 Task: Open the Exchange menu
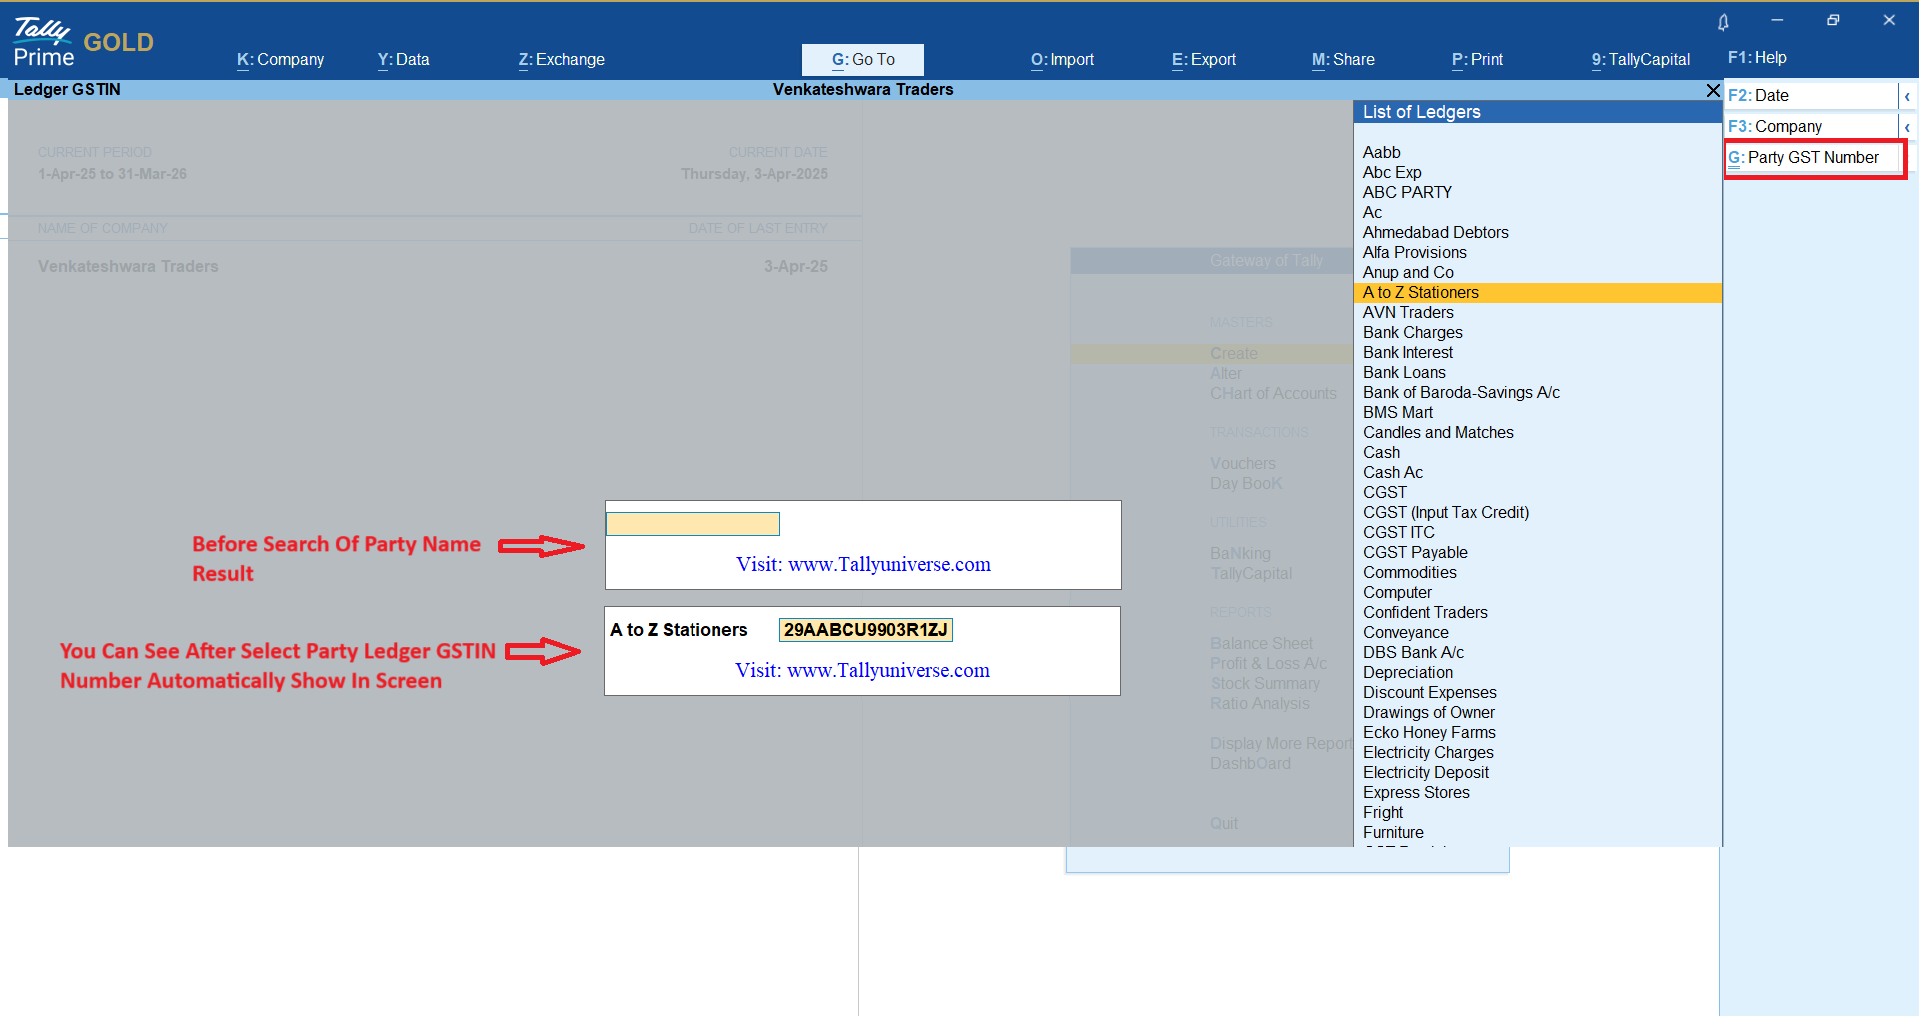[561, 60]
